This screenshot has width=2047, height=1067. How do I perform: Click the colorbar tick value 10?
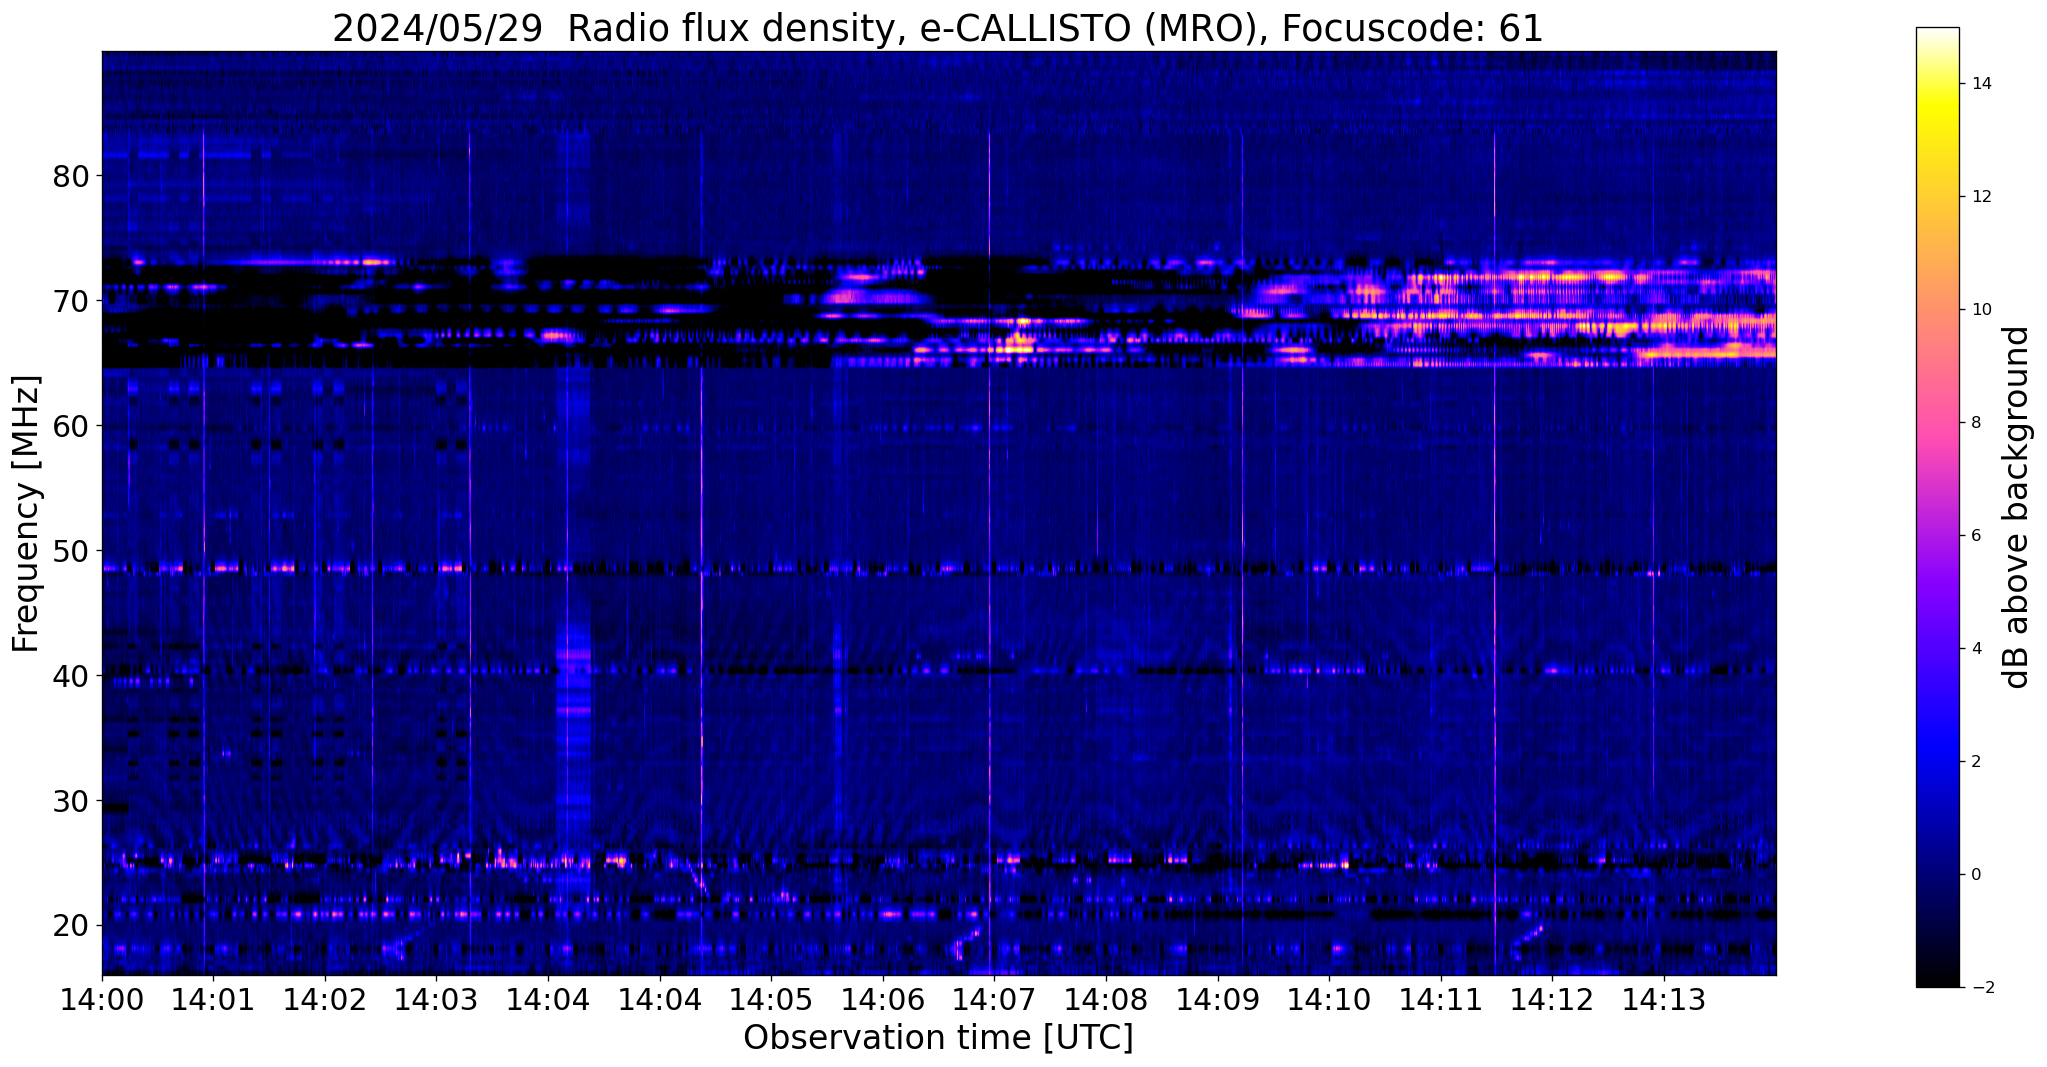coord(1980,310)
